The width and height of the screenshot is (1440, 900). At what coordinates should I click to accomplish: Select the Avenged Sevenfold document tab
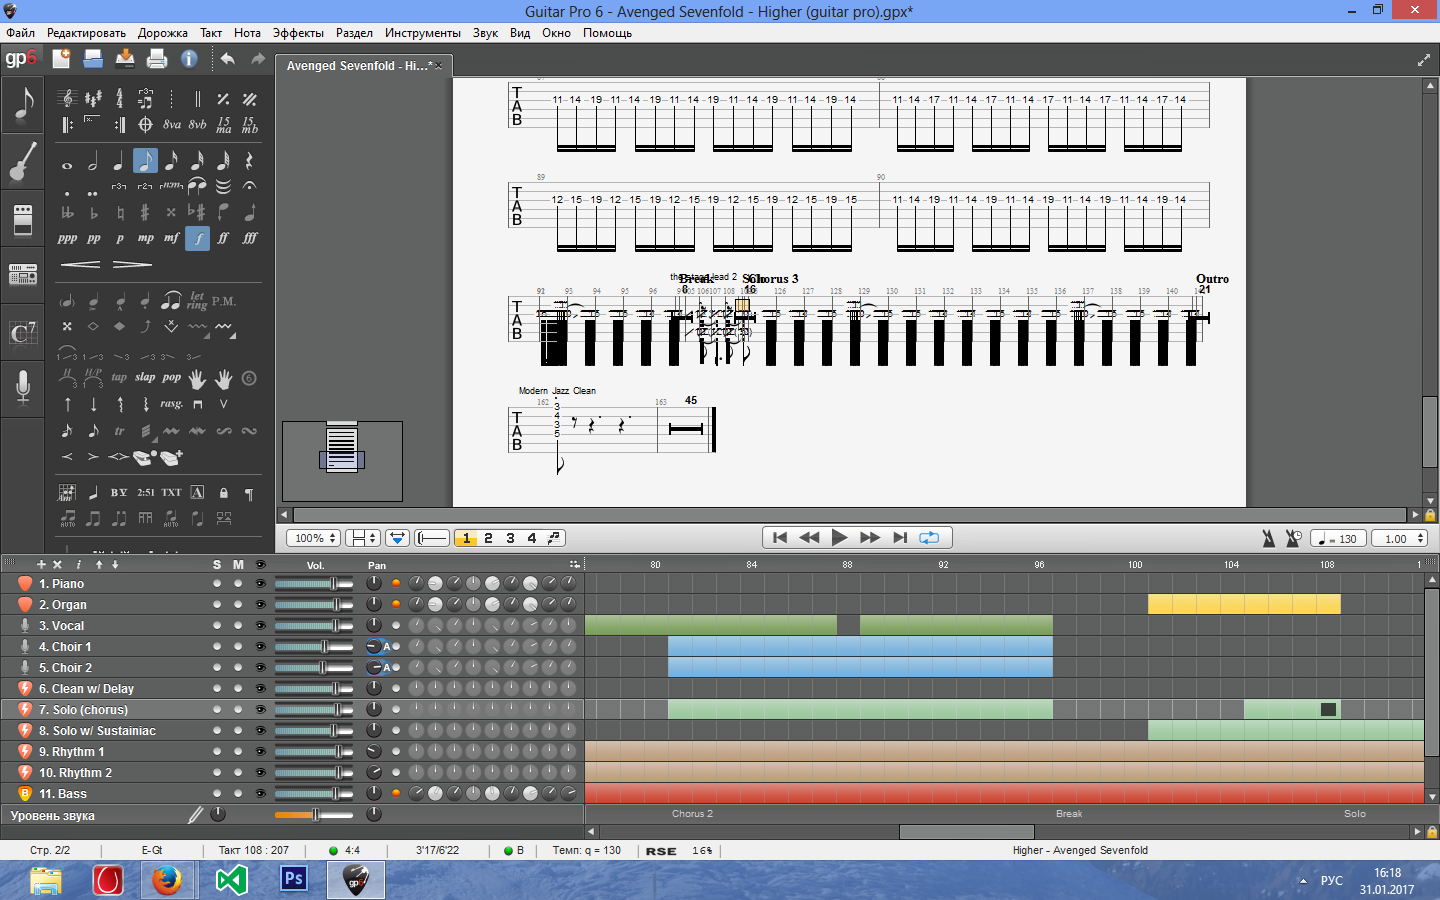pos(363,65)
